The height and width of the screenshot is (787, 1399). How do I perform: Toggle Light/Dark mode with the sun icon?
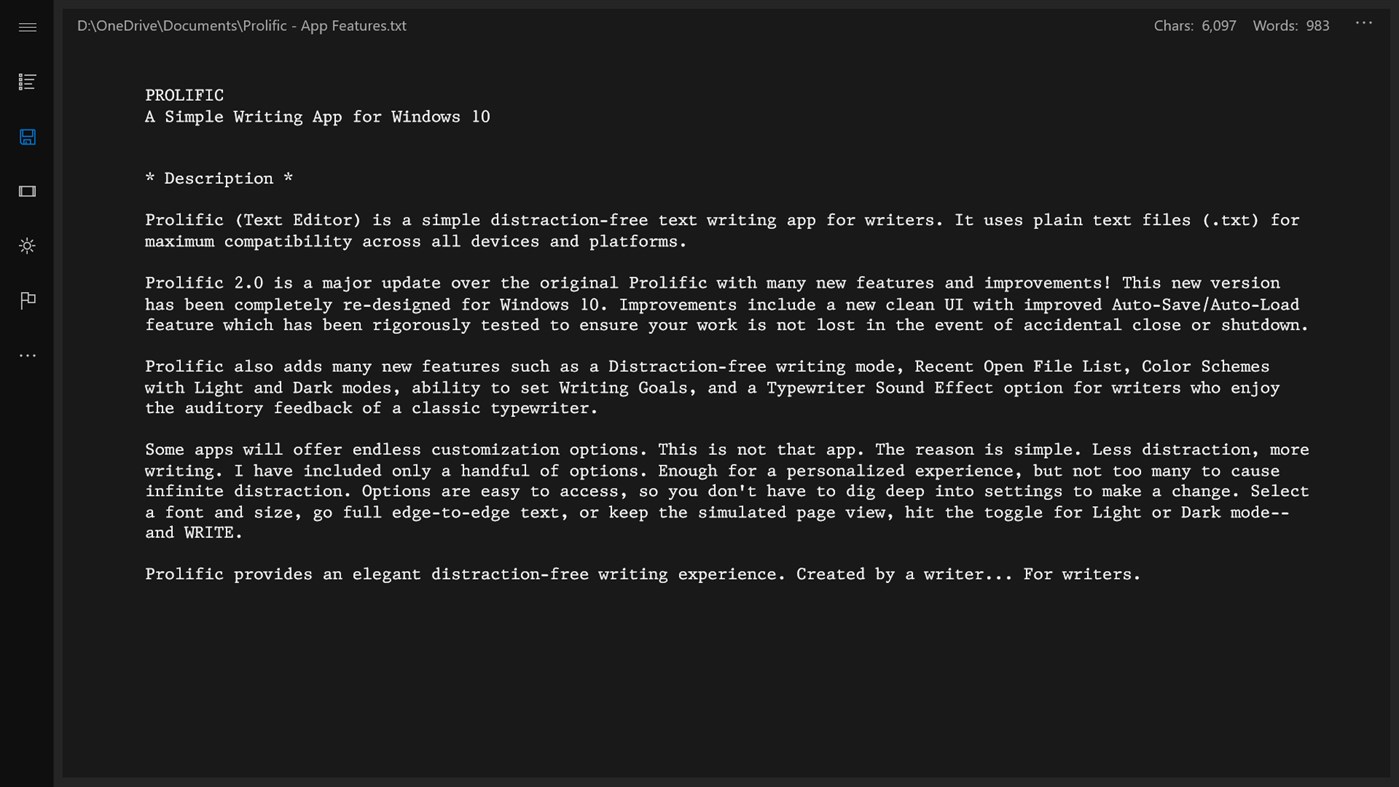click(x=27, y=246)
